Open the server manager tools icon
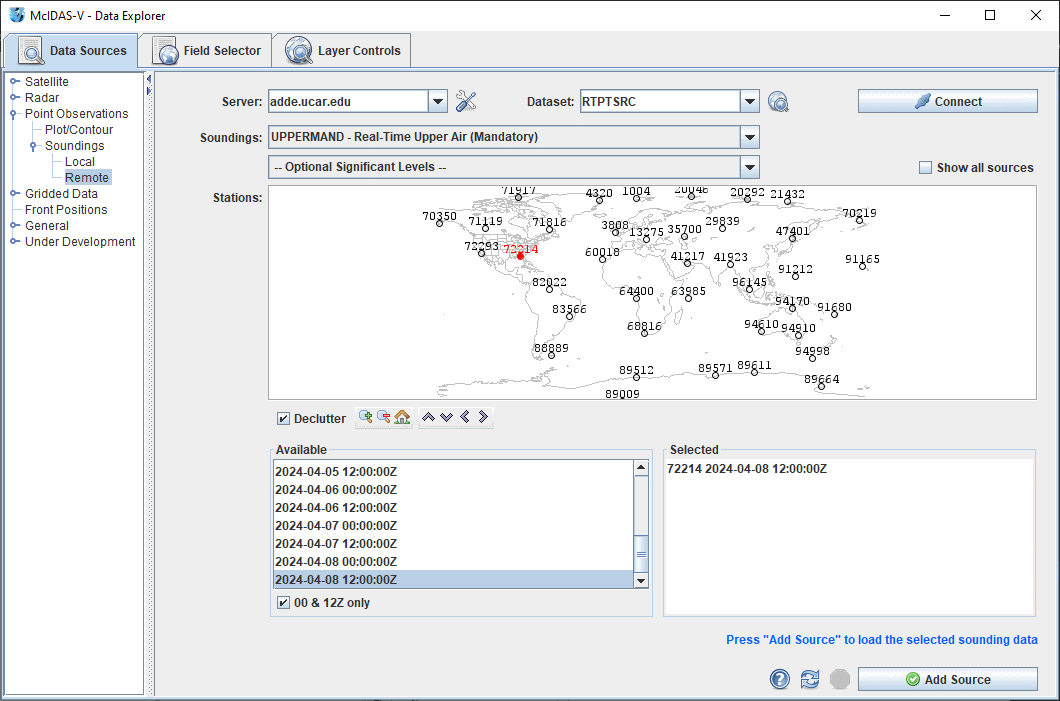 [x=466, y=101]
